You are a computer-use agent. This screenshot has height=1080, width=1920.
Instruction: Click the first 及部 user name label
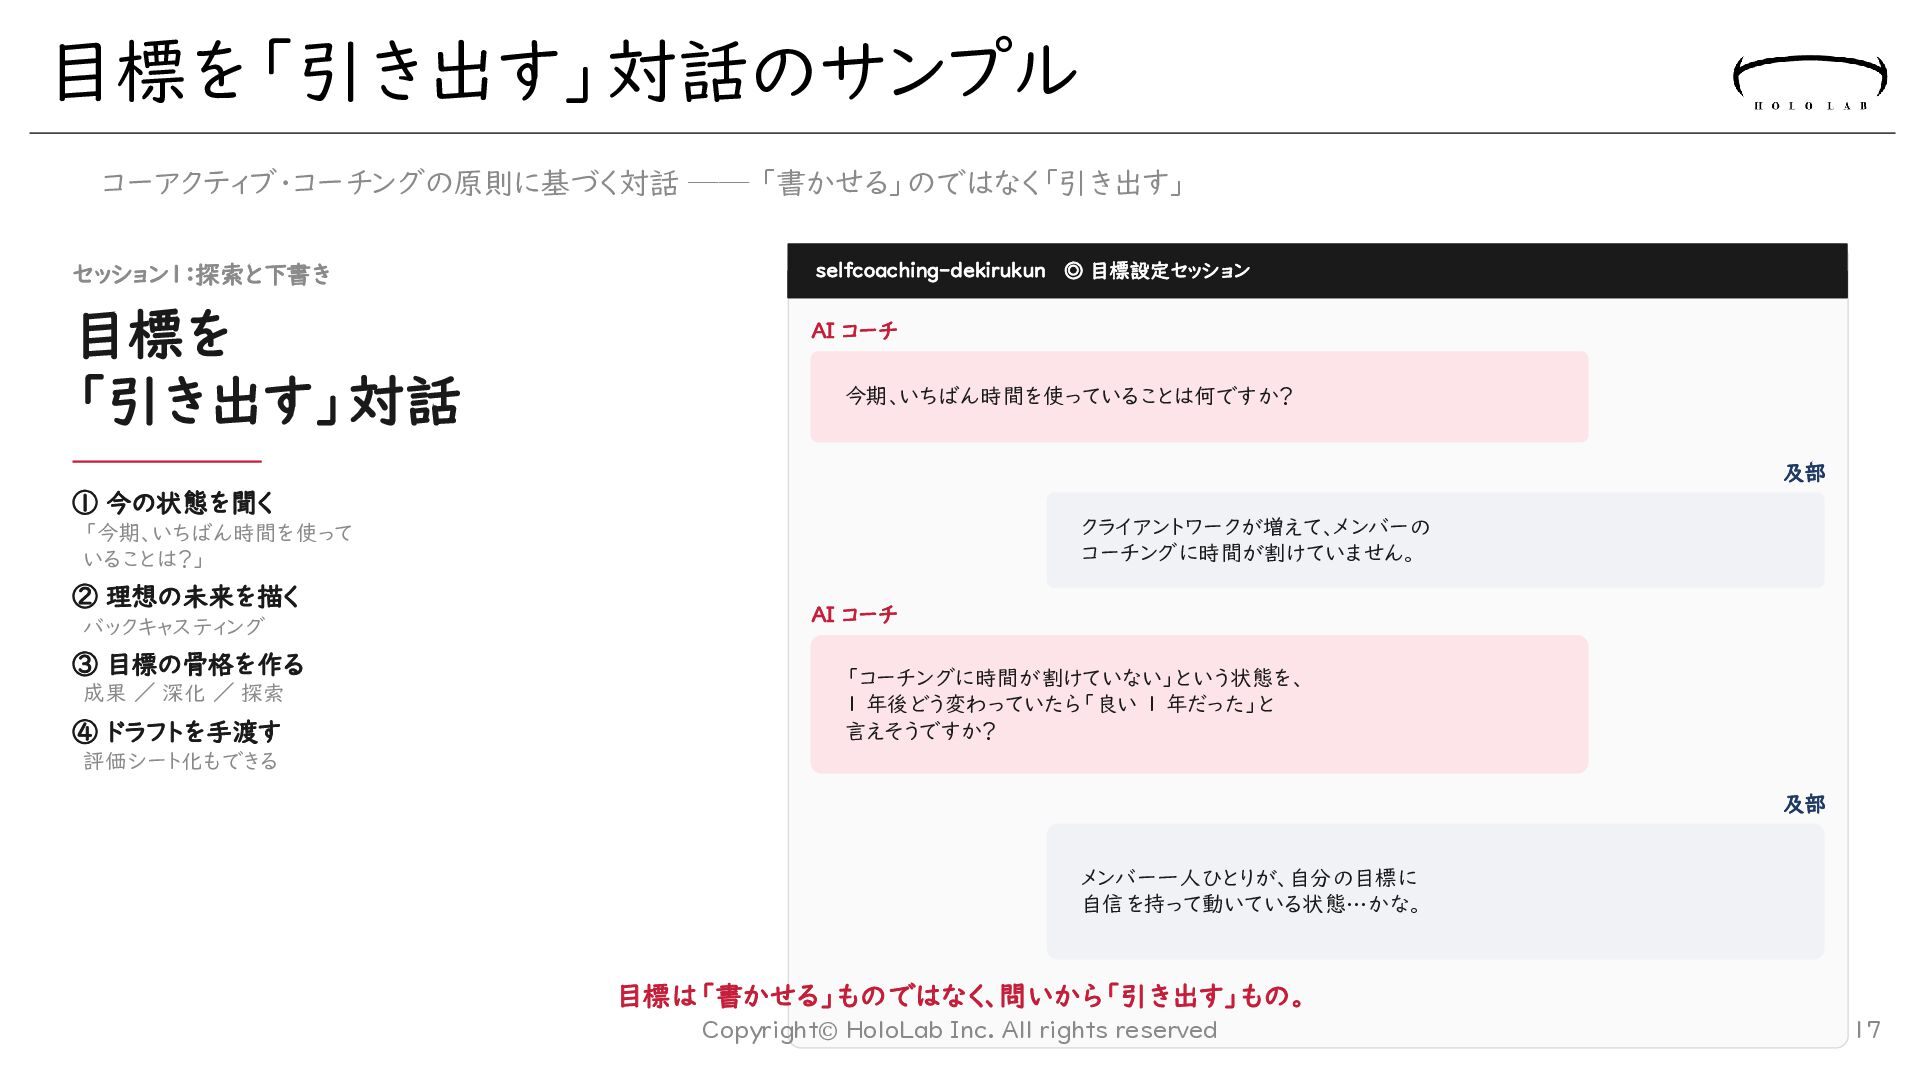1803,473
